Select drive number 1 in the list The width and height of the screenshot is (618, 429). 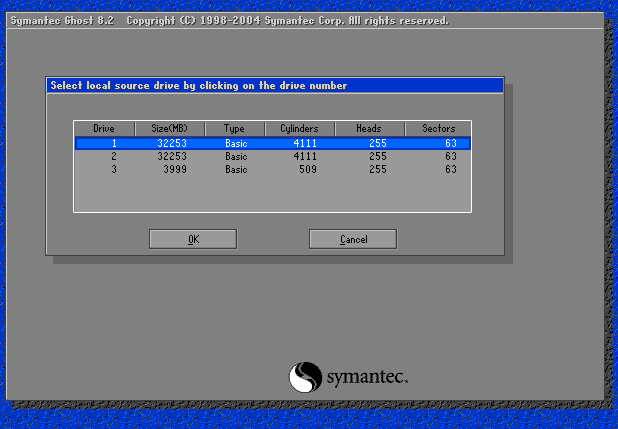[x=113, y=144]
